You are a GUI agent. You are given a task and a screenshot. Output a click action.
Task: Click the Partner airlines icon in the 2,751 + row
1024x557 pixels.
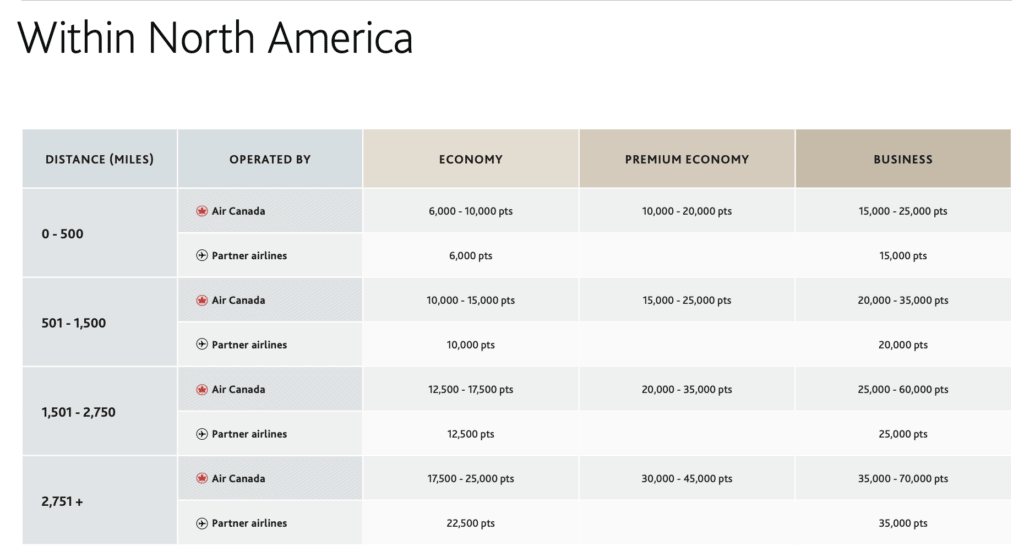(202, 523)
